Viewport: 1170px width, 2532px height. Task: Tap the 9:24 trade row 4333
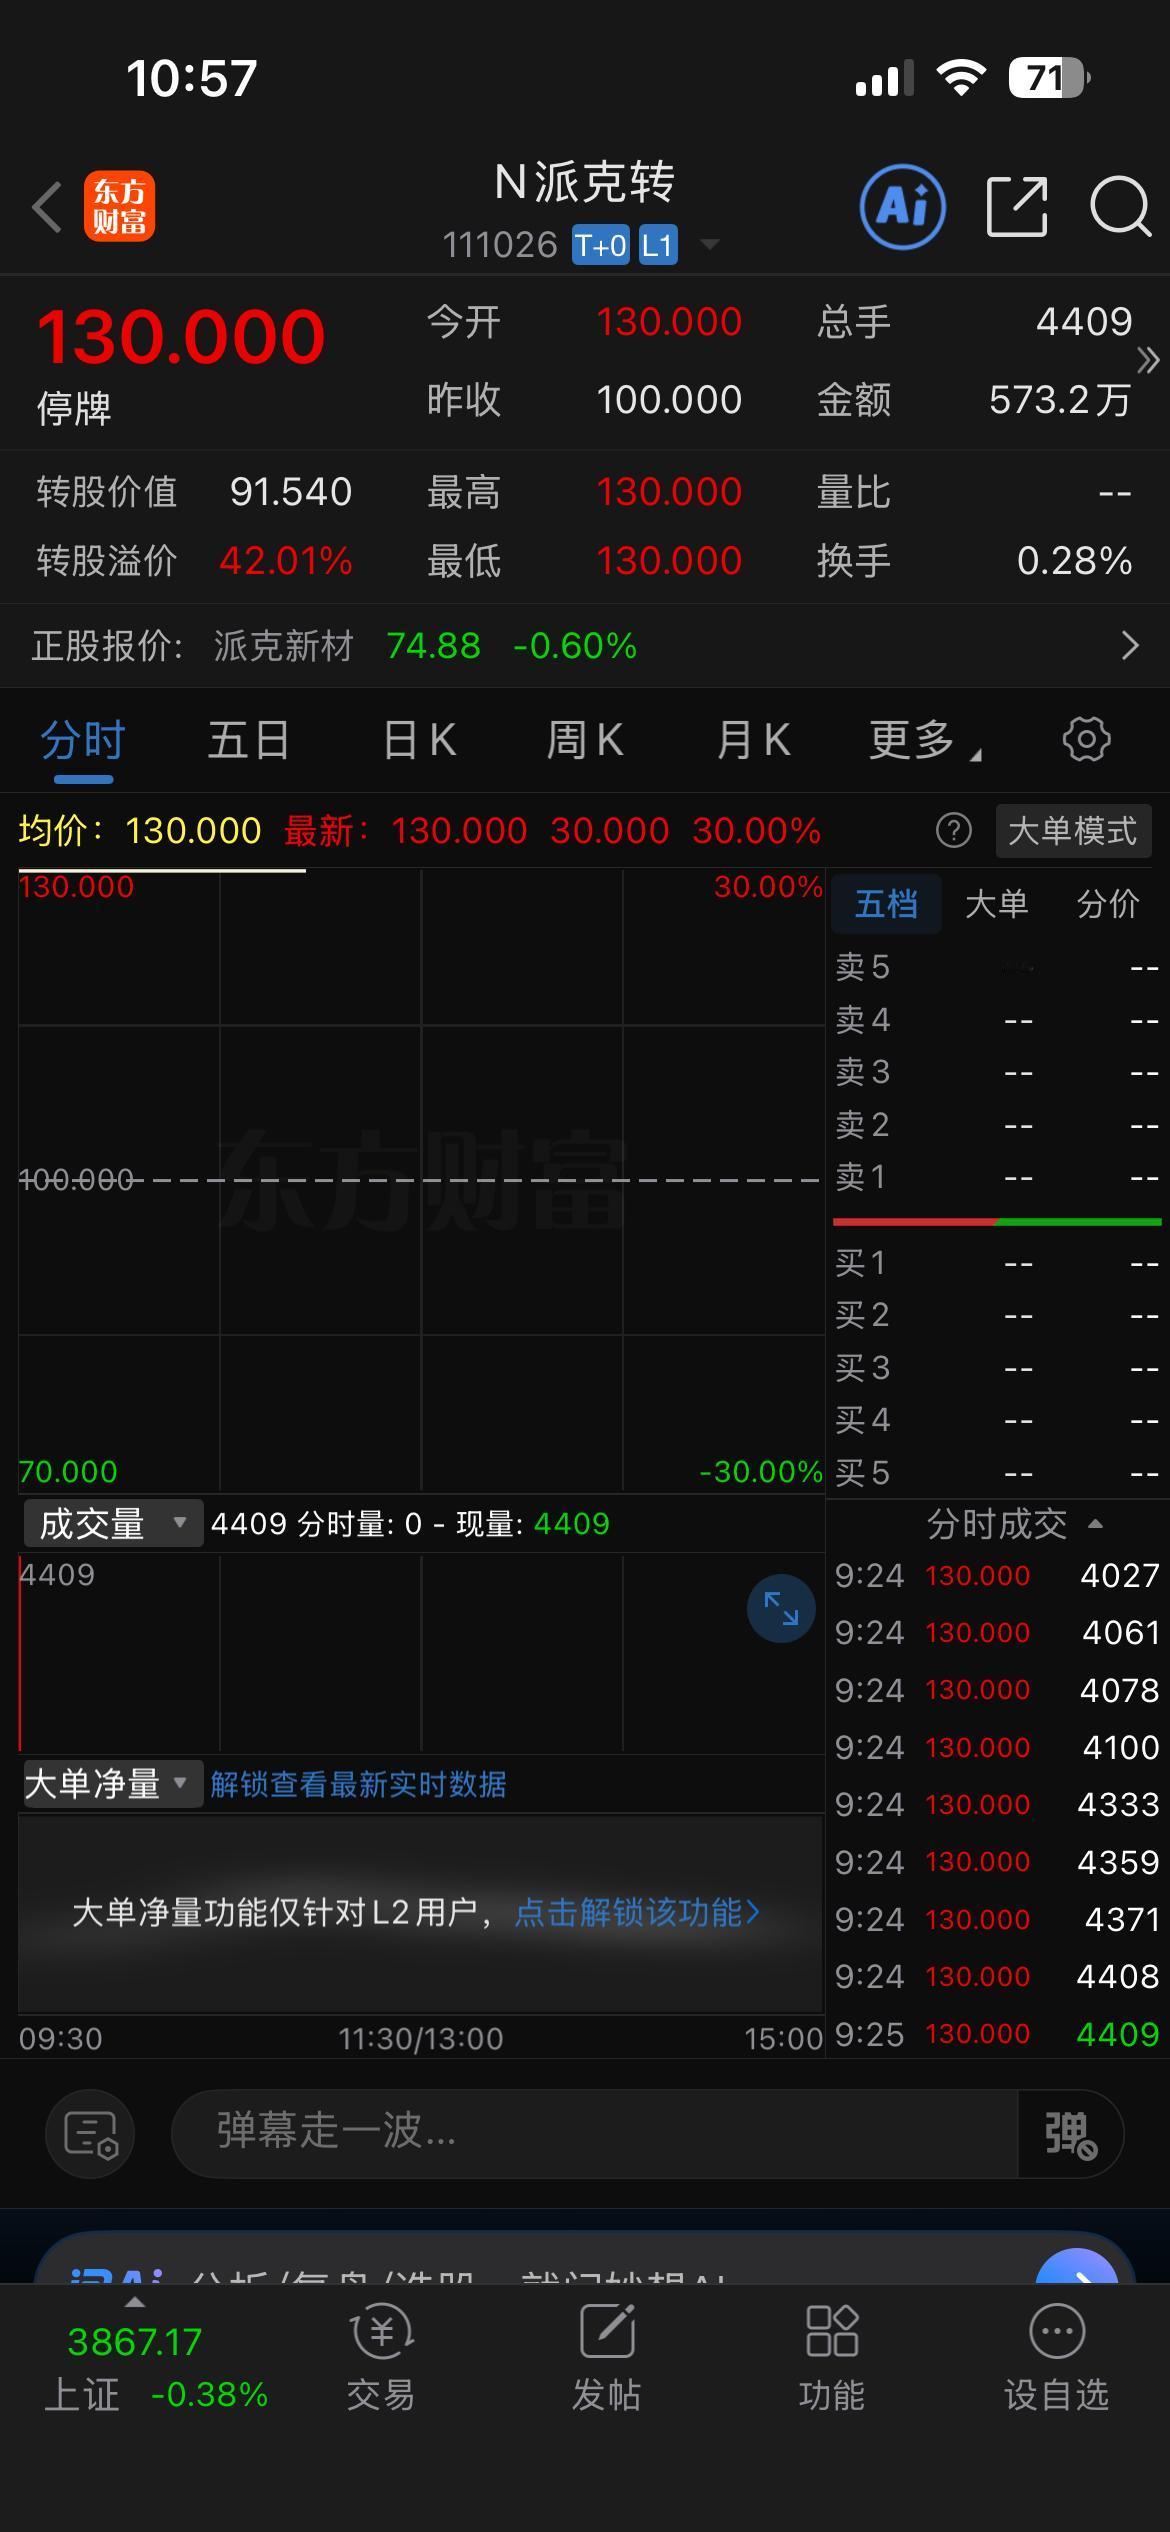point(997,1805)
